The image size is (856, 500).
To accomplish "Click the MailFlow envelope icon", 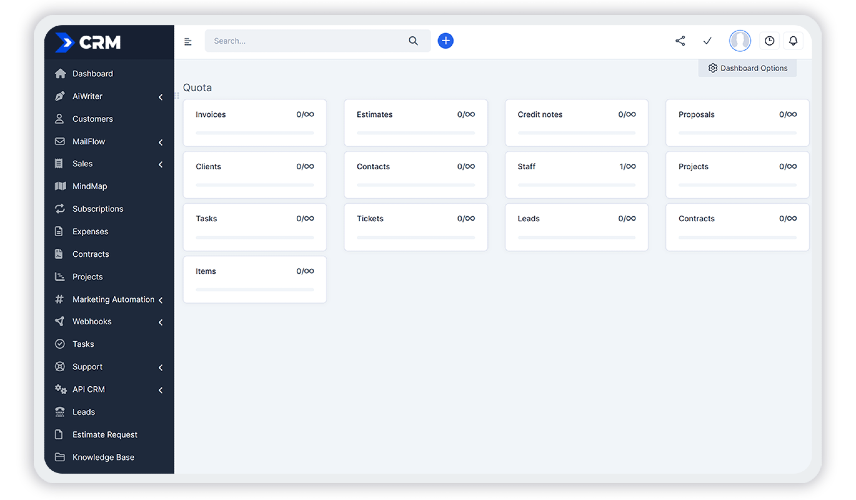I will 60,141.
